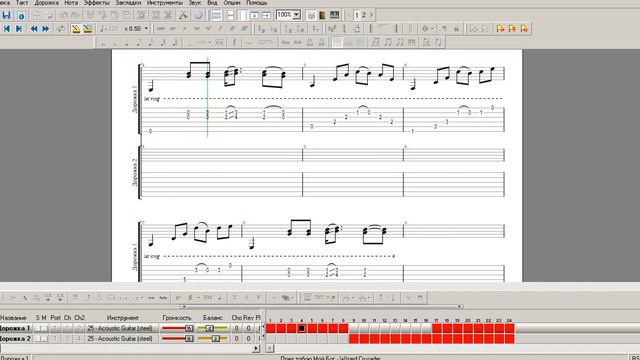Adjust Баланс slider for Дорожка 2
This screenshot has height=360, width=640.
click(212, 339)
